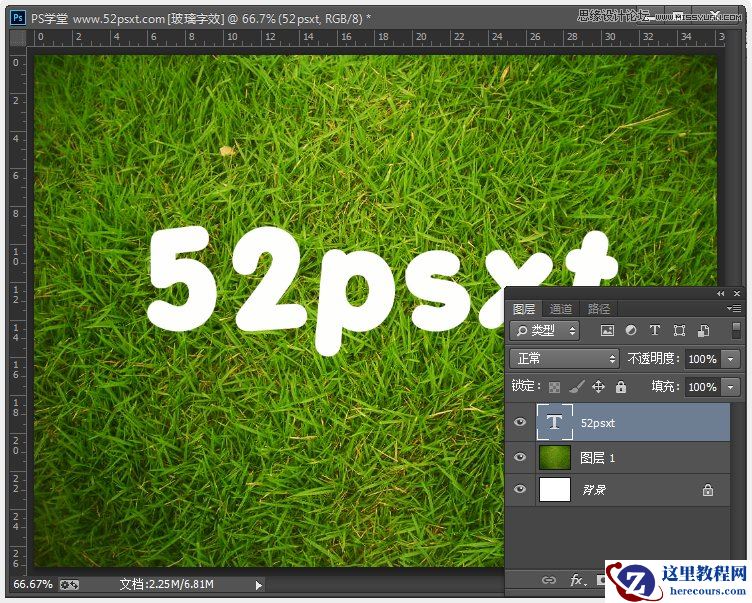The image size is (752, 603).
Task: Hide the 背景 layer with eye icon
Action: 520,489
